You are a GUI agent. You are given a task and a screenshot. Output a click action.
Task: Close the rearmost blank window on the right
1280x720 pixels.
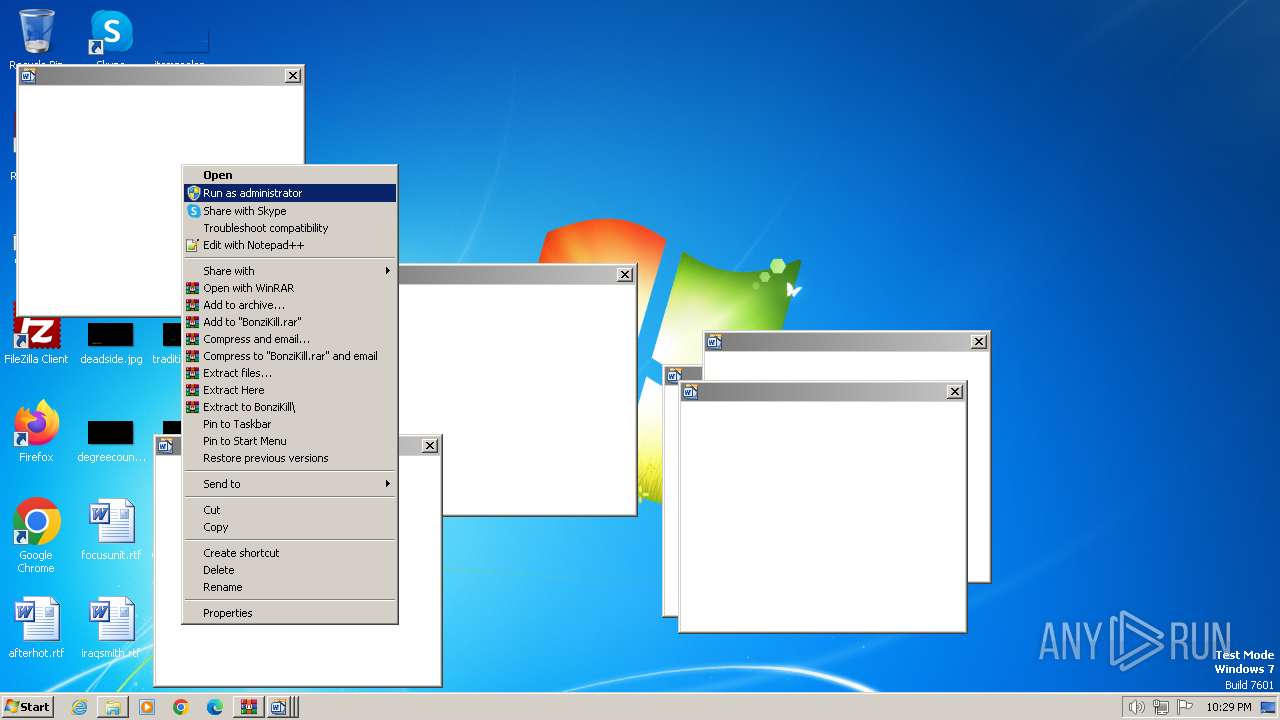pyautogui.click(x=978, y=342)
